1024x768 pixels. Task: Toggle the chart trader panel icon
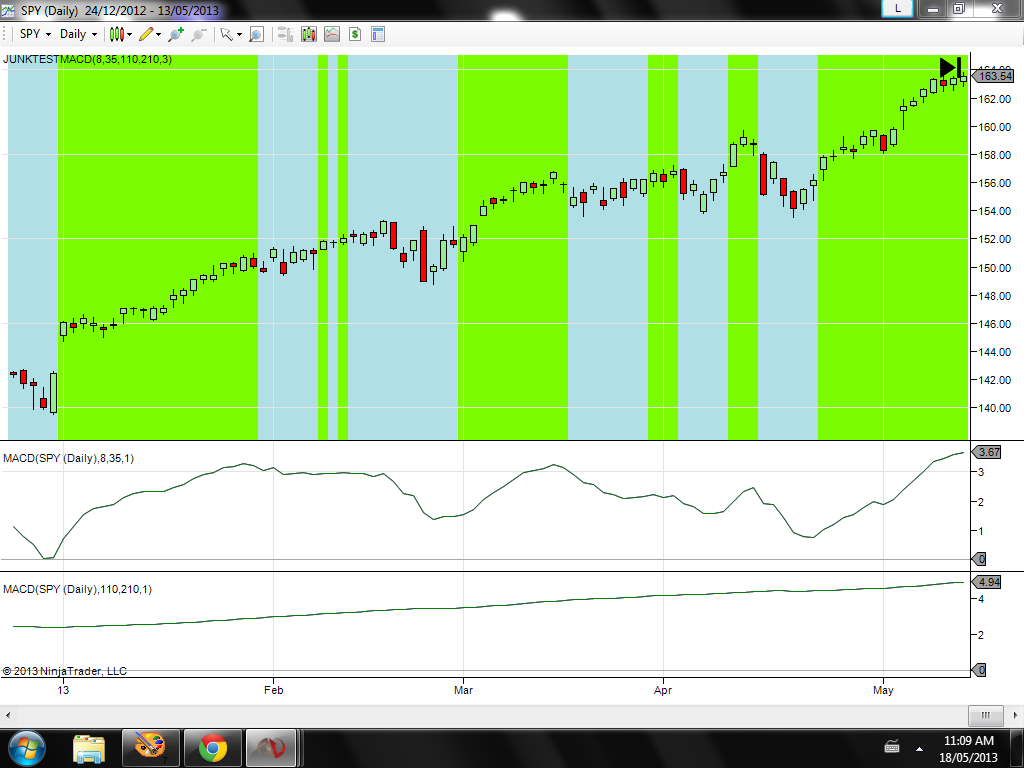click(x=285, y=34)
